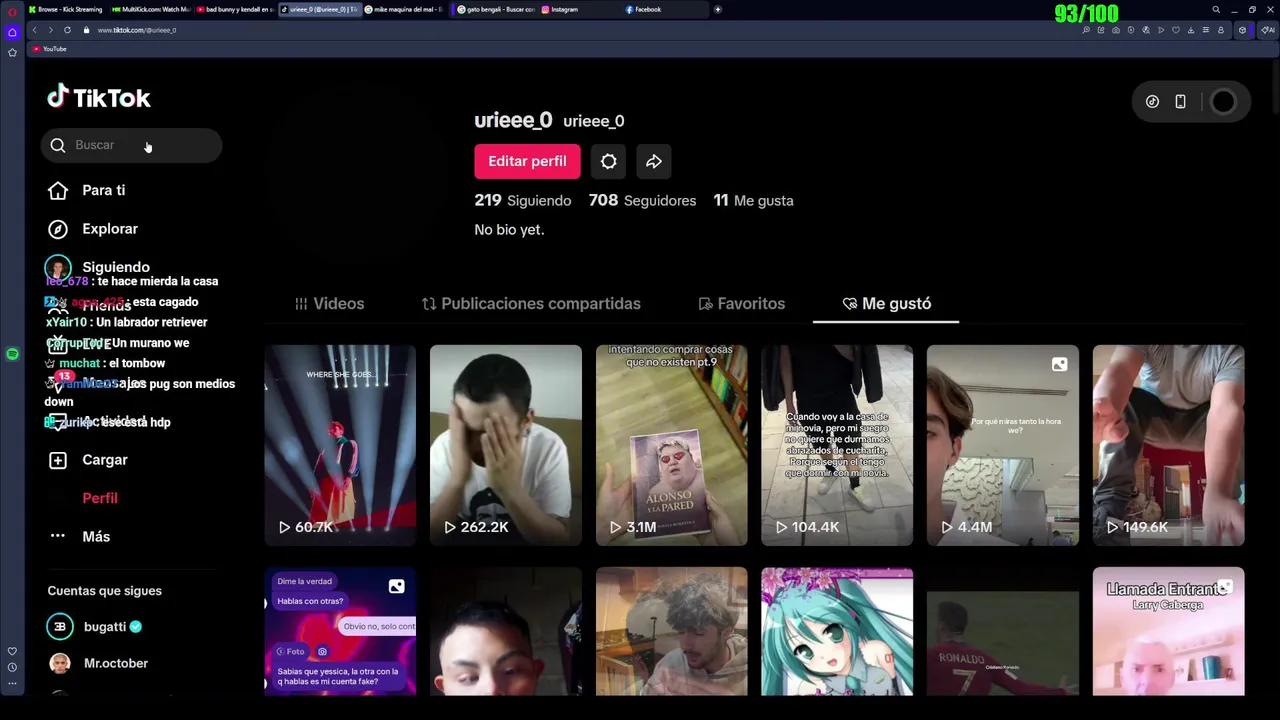Viewport: 1280px width, 720px height.
Task: Click the magnifier icon in Buscar field
Action: point(58,145)
